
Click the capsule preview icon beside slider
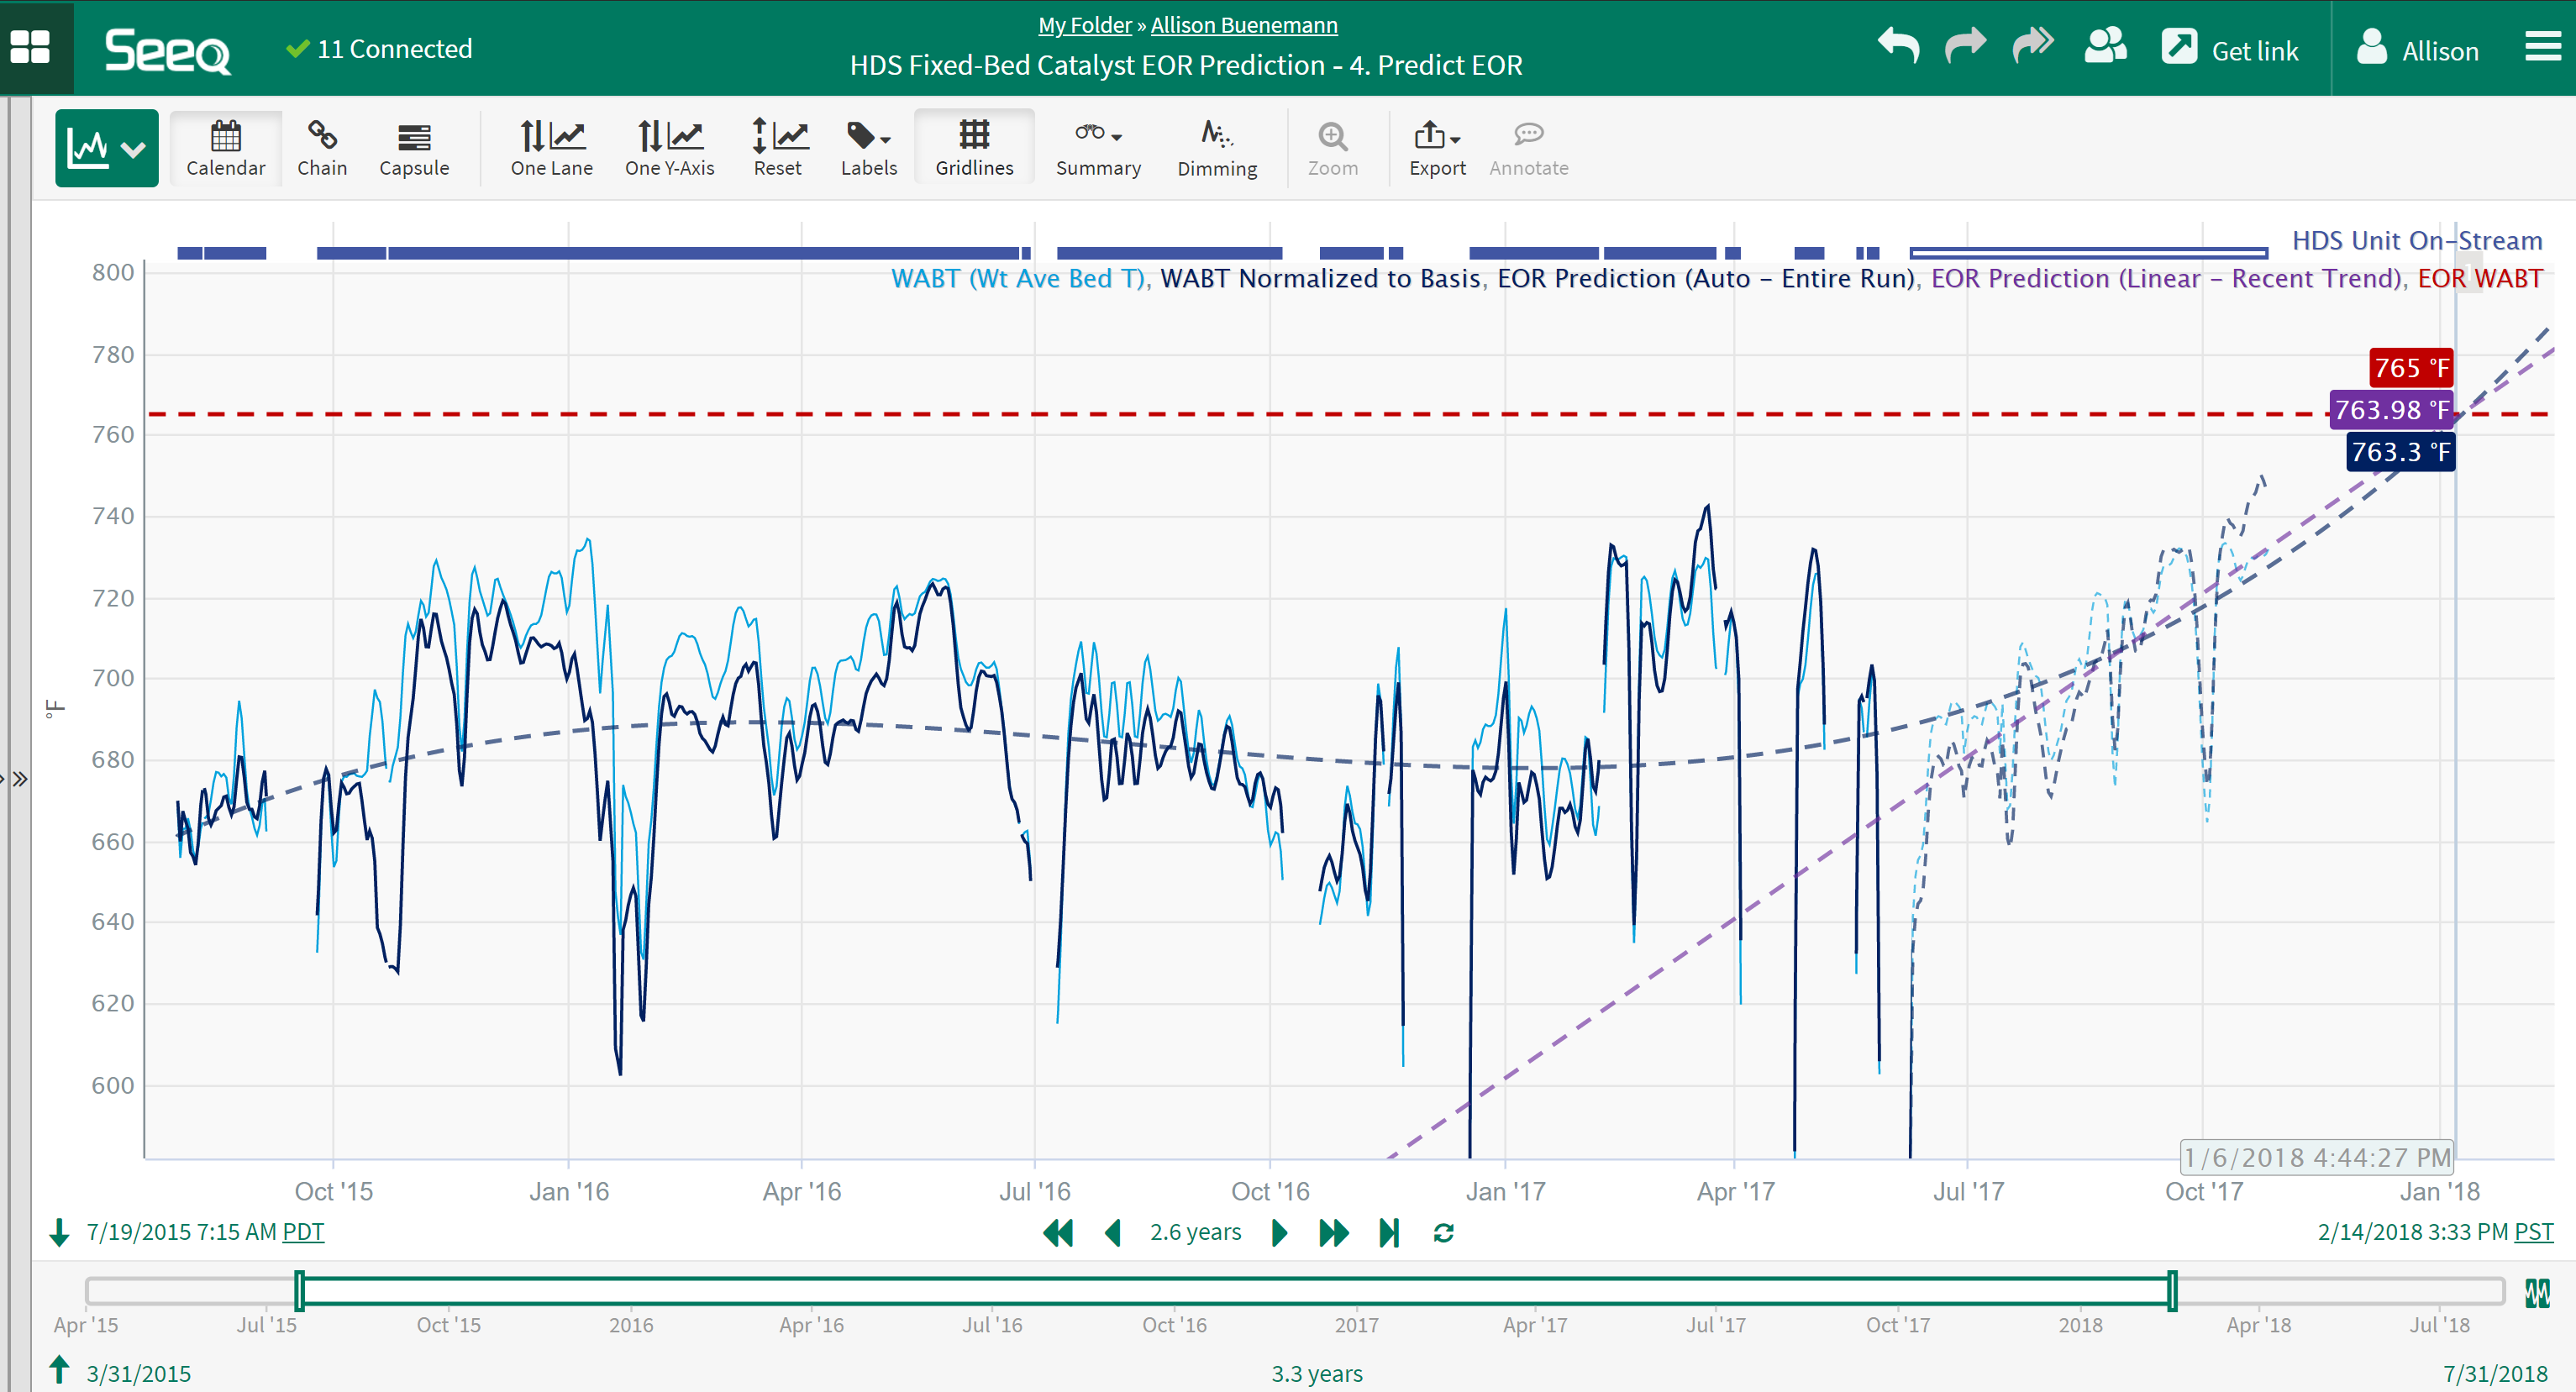click(2537, 1293)
